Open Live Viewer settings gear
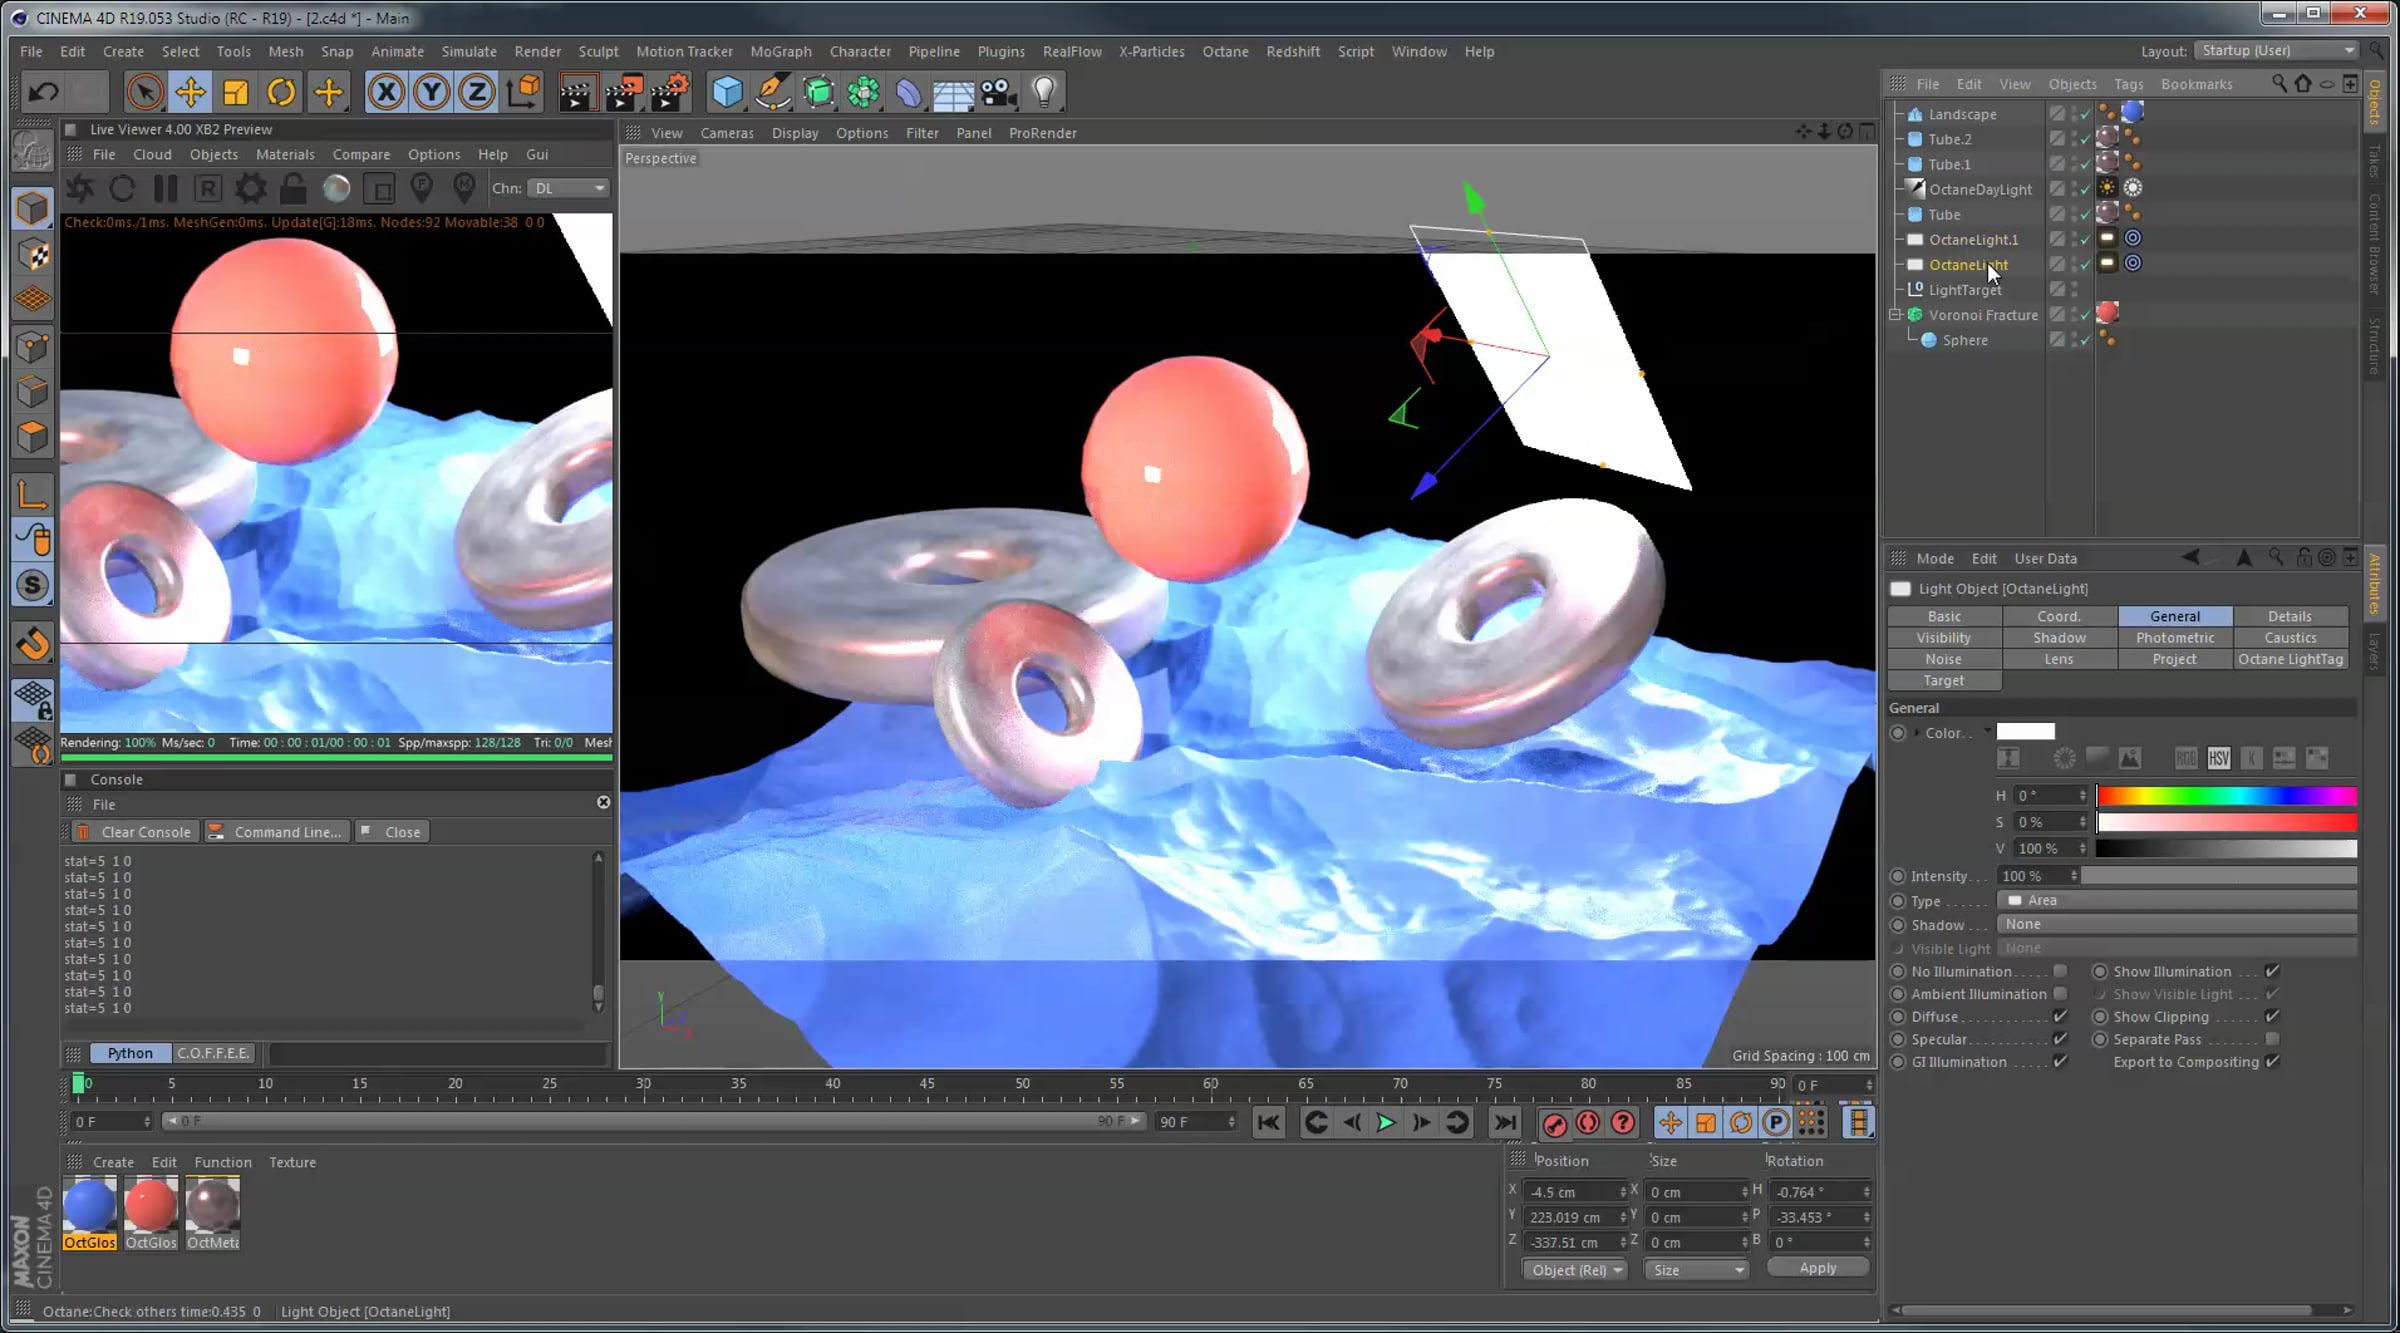 click(250, 188)
